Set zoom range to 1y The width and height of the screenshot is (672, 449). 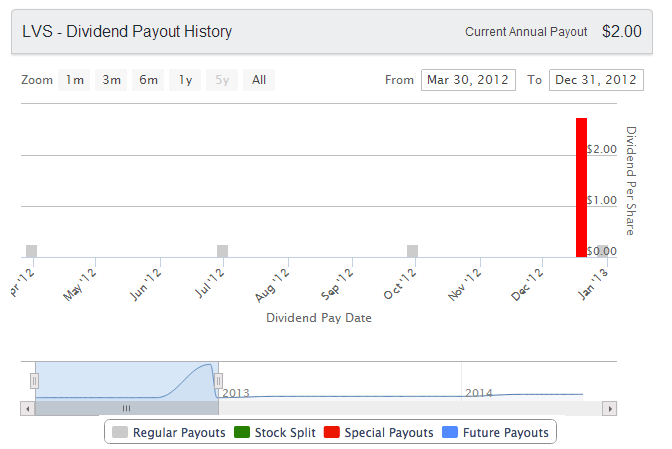tap(185, 80)
